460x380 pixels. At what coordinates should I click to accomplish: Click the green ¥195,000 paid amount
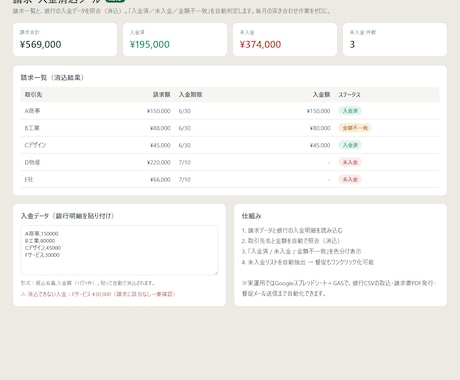(150, 44)
